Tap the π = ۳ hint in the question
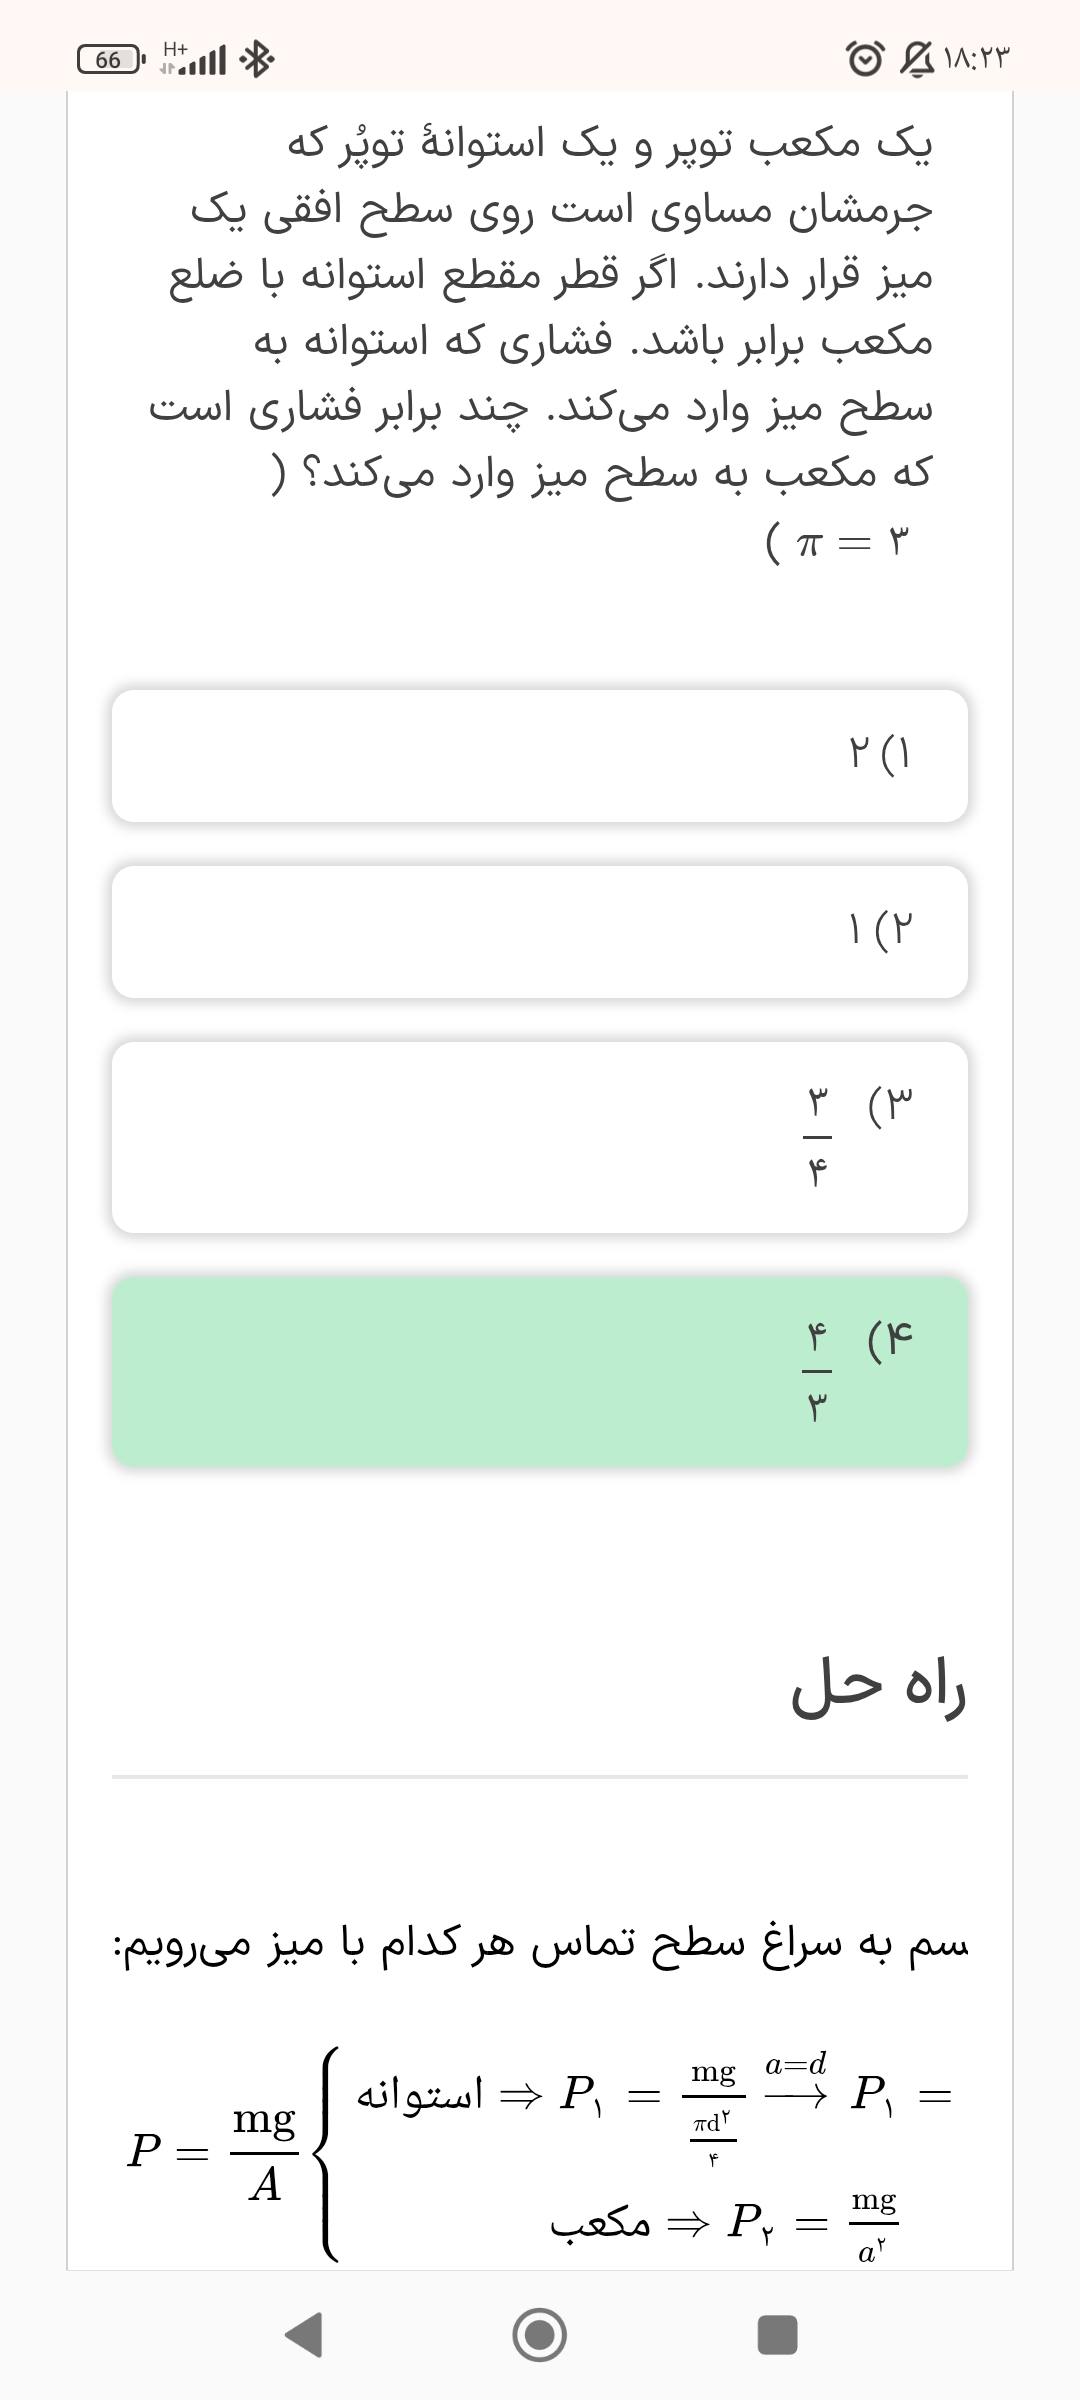This screenshot has width=1080, height=2400. coord(838,543)
